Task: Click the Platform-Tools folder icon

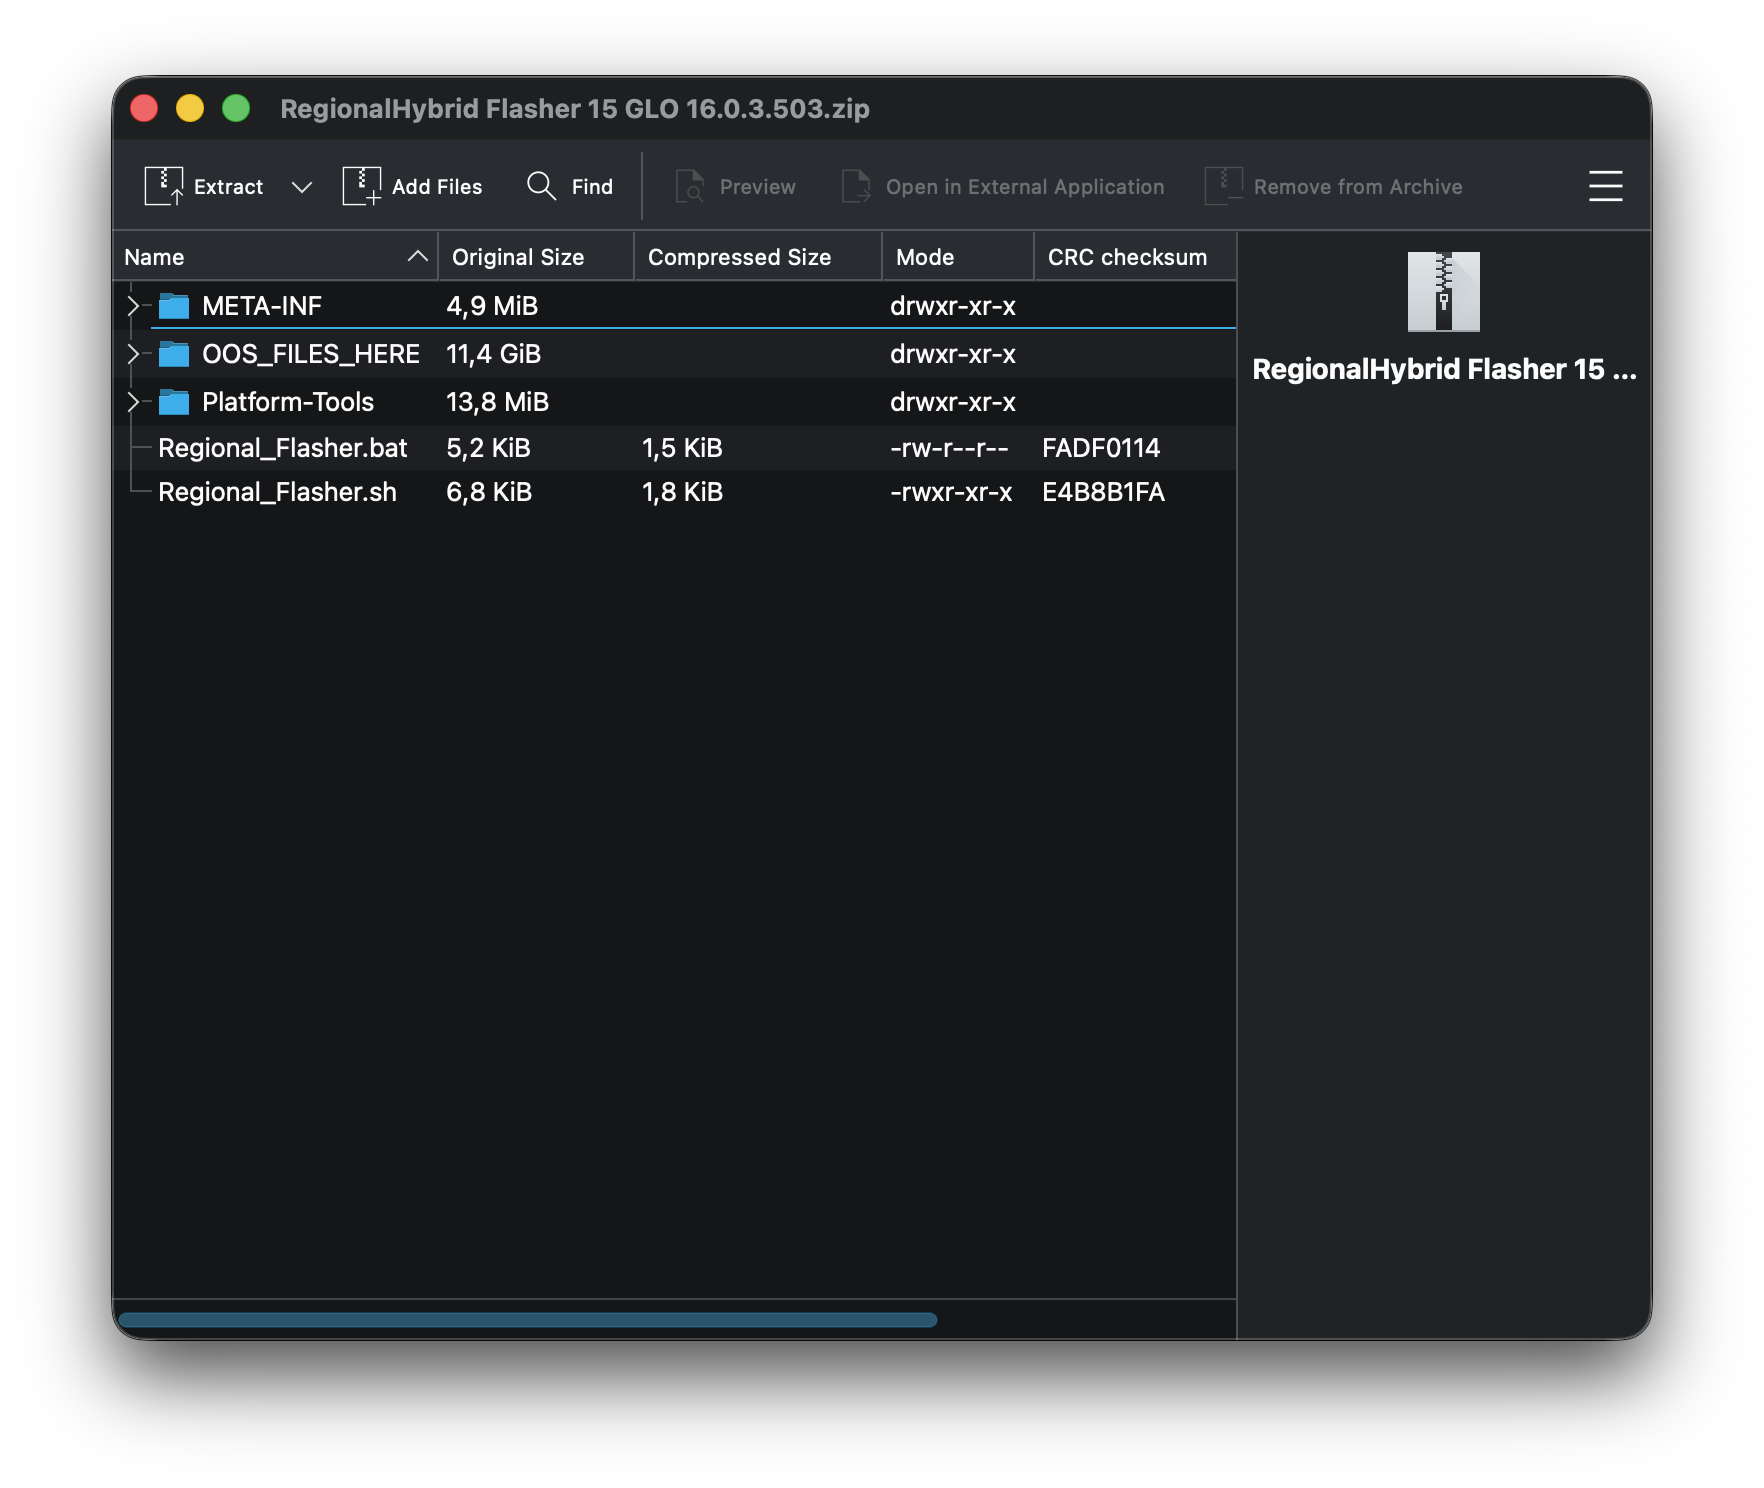Action: [x=174, y=402]
